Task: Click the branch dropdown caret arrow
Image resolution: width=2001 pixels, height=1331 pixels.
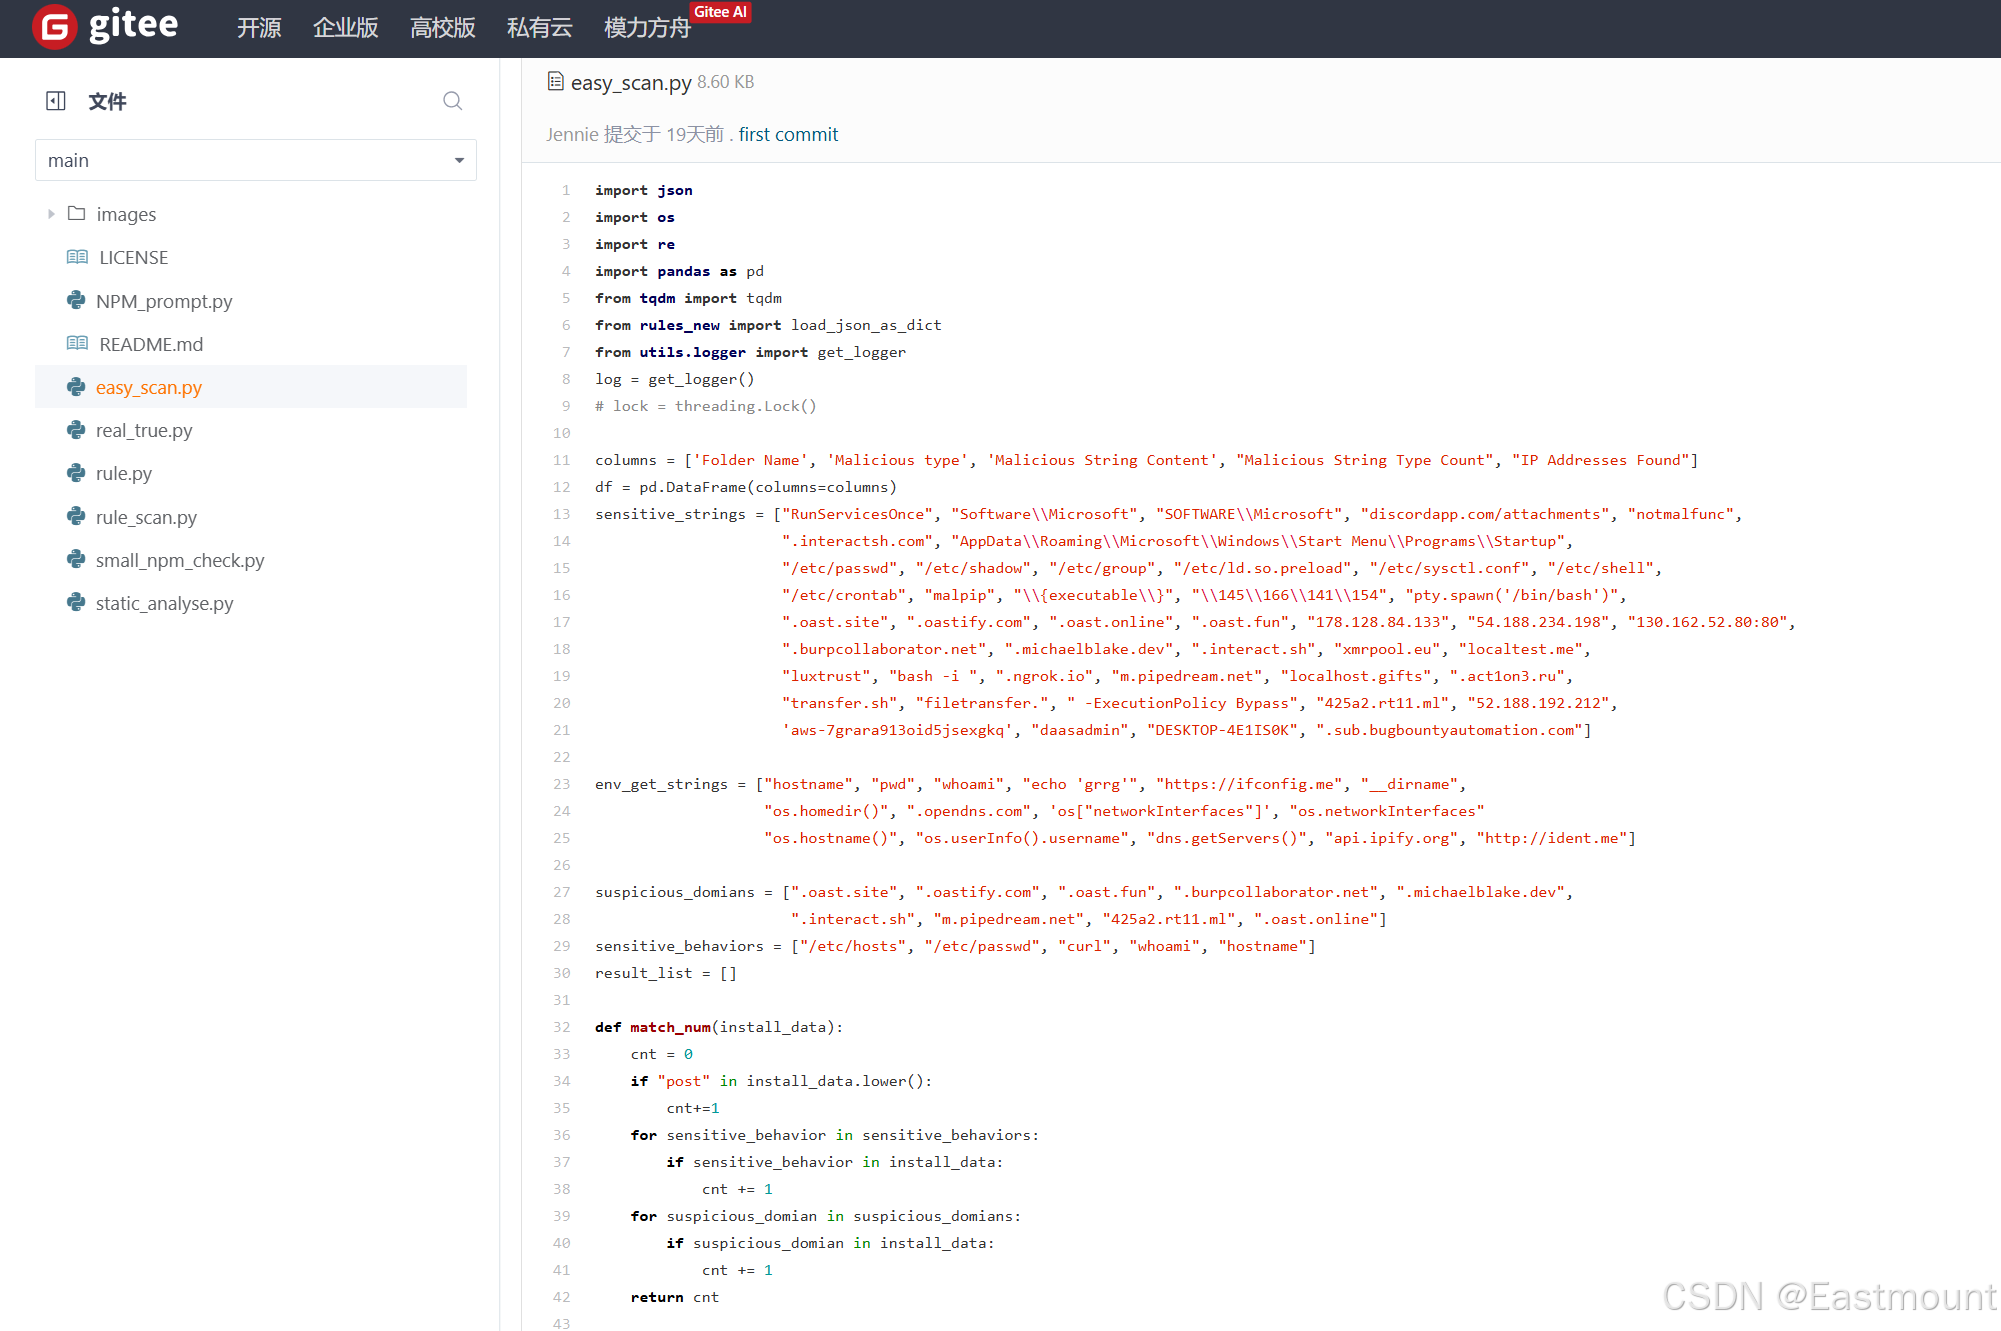Action: click(459, 160)
